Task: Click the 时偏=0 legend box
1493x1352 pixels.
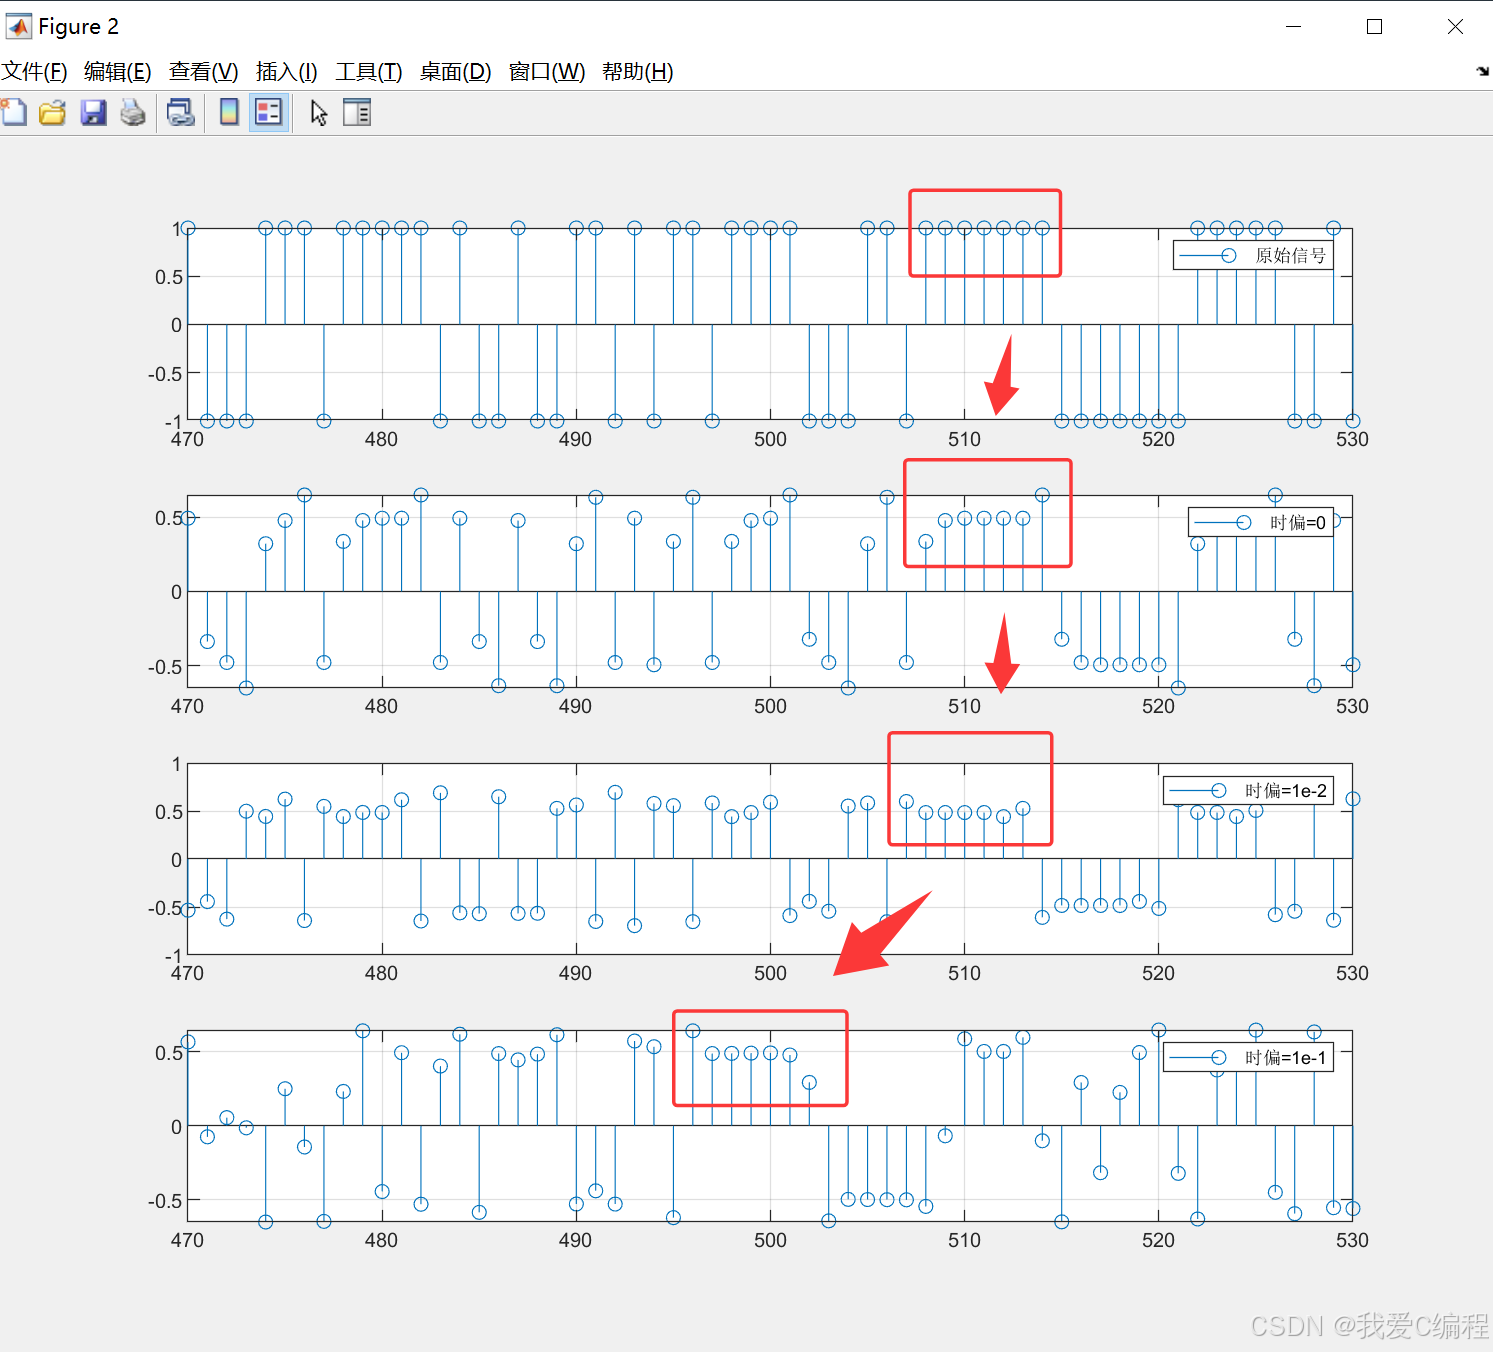Action: click(x=1261, y=522)
